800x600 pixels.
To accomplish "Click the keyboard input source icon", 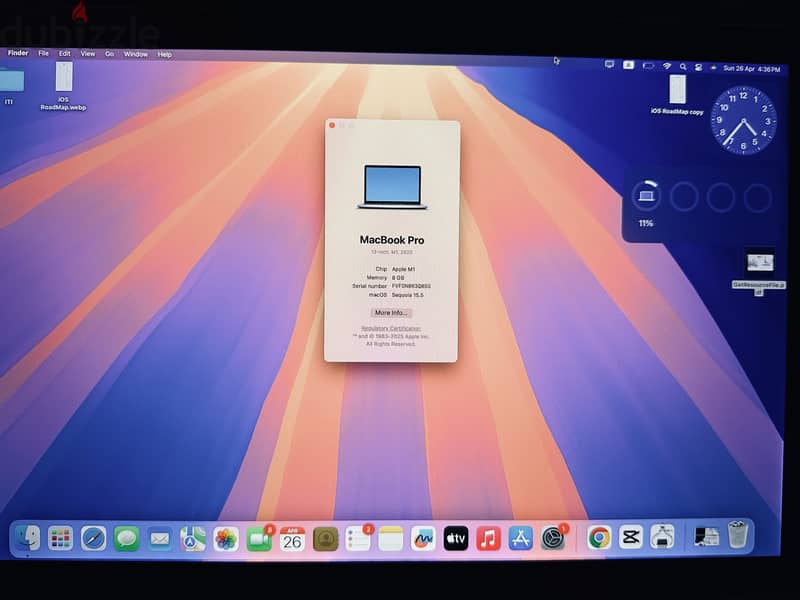I will coord(629,65).
